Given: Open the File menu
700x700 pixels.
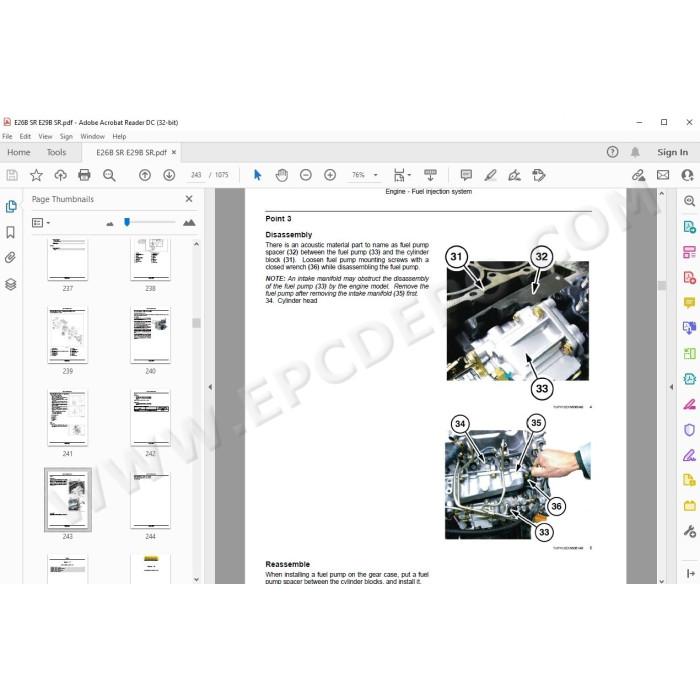Looking at the screenshot, I should click(7, 136).
